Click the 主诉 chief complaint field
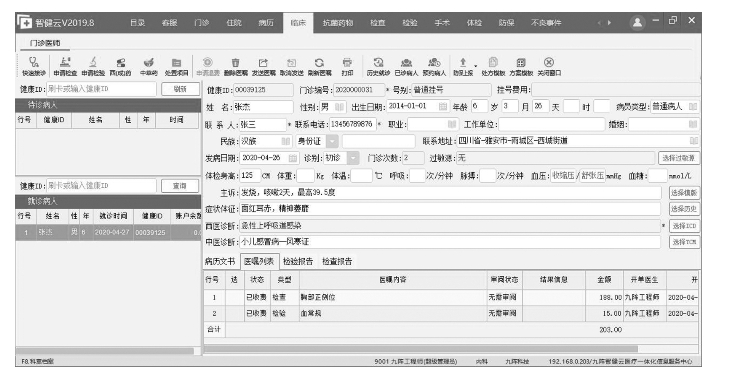The image size is (729, 372). pos(450,193)
